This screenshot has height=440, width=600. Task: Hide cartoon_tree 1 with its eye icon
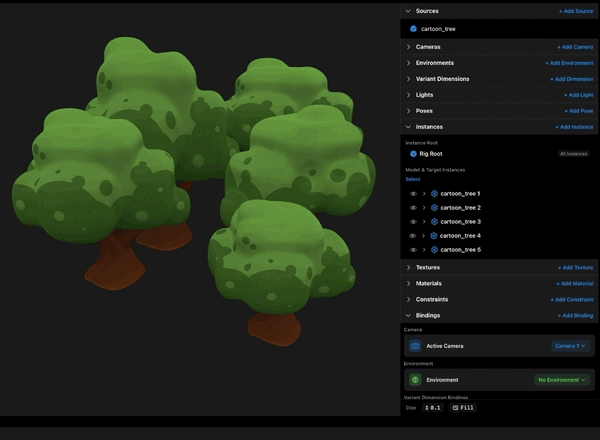(413, 194)
